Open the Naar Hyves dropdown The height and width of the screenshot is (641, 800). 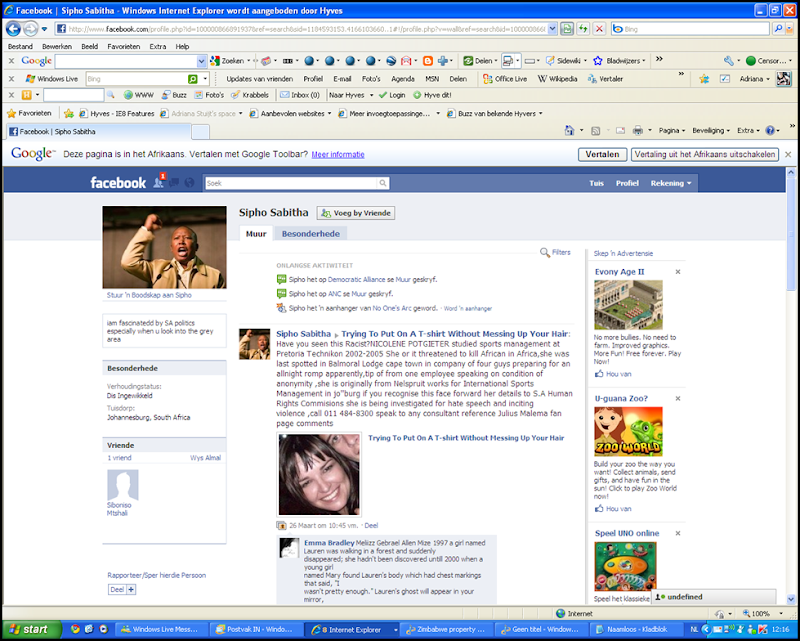coord(352,95)
